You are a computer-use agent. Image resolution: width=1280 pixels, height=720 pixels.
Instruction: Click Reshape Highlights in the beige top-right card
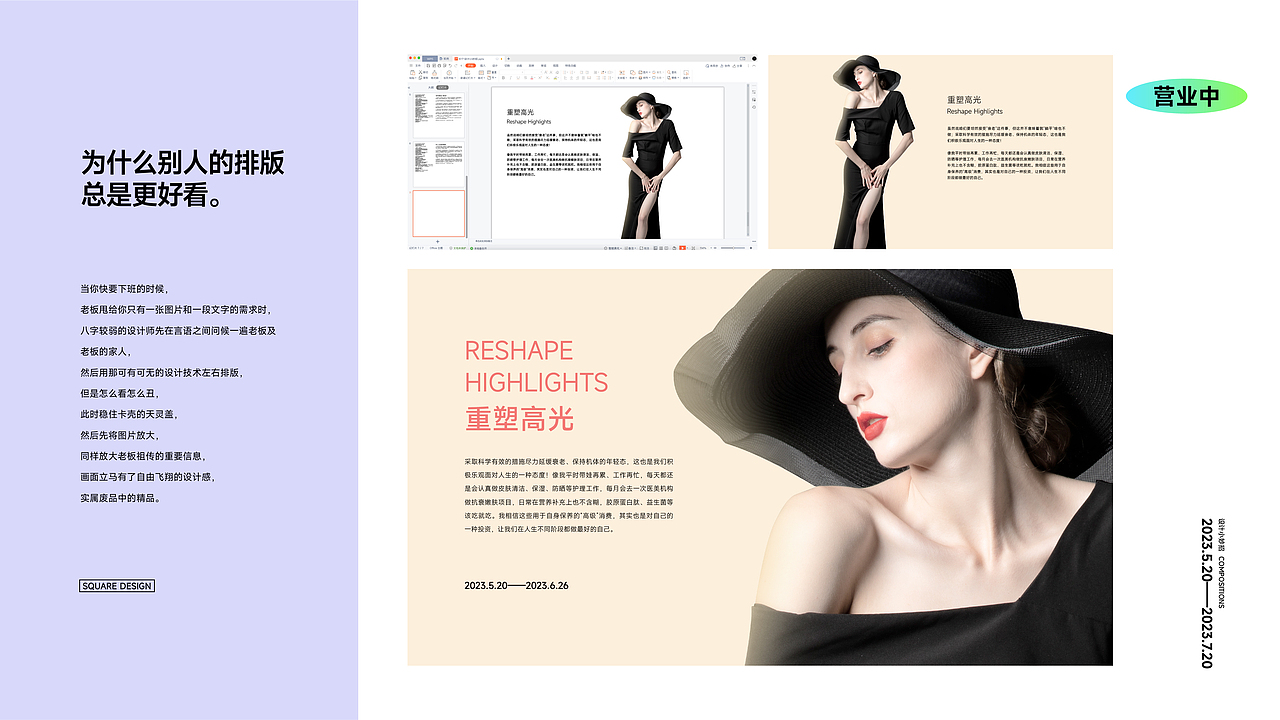(974, 111)
